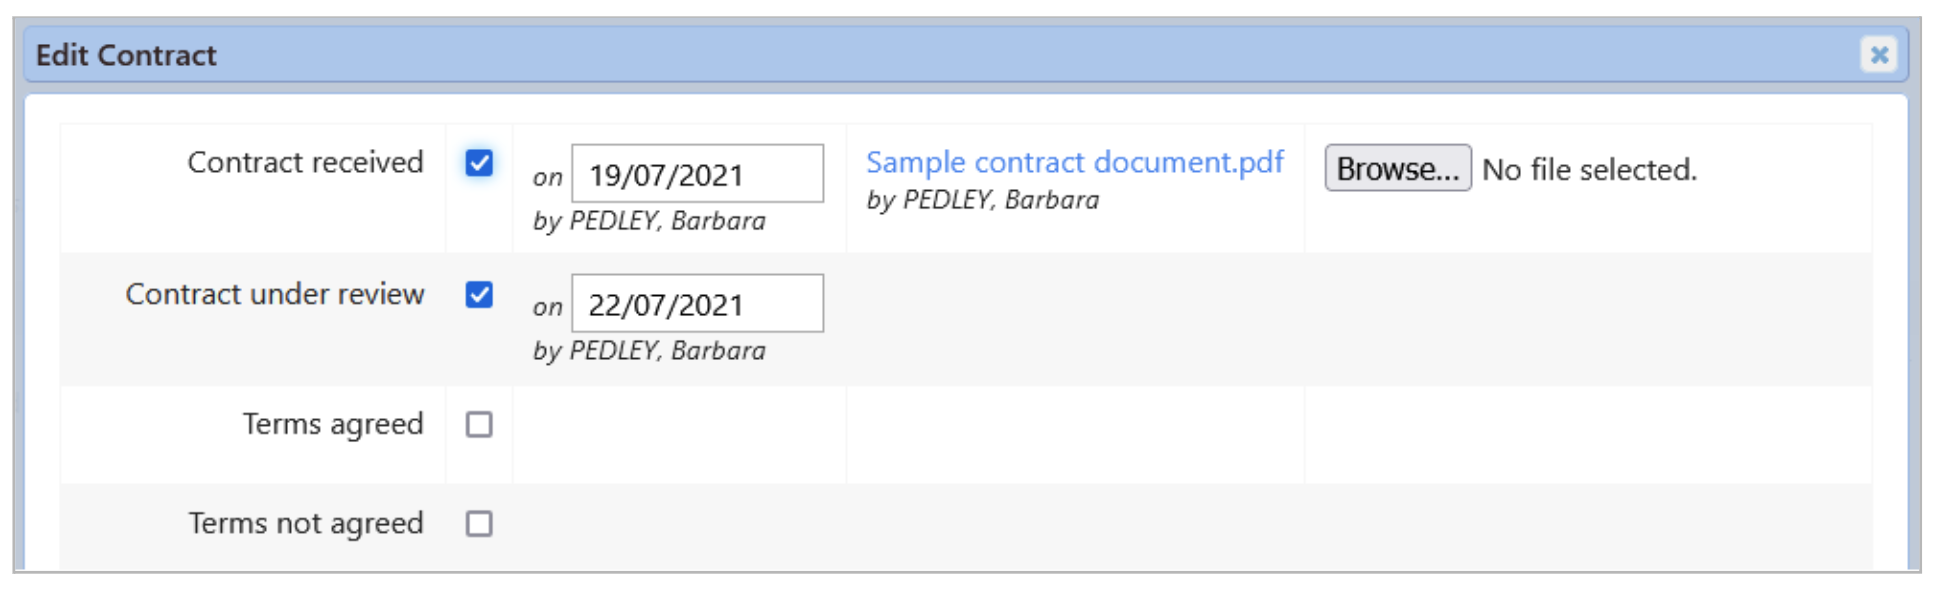Click the Terms agreed label text
The width and height of the screenshot is (1946, 592).
(333, 425)
